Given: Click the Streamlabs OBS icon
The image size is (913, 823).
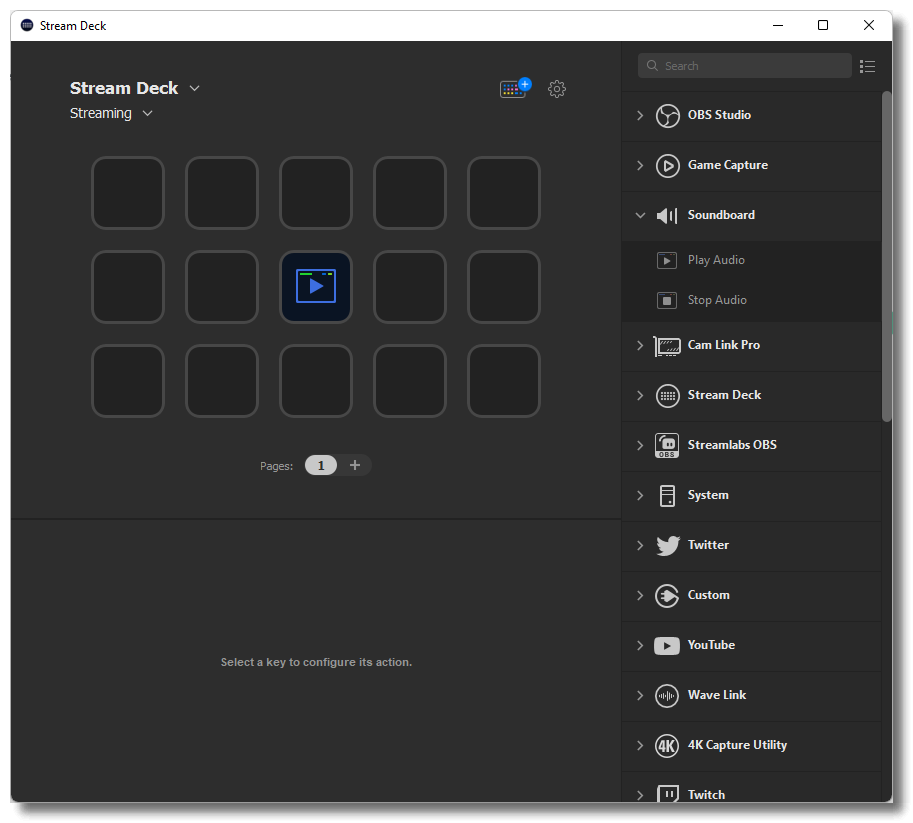Looking at the screenshot, I should [667, 446].
